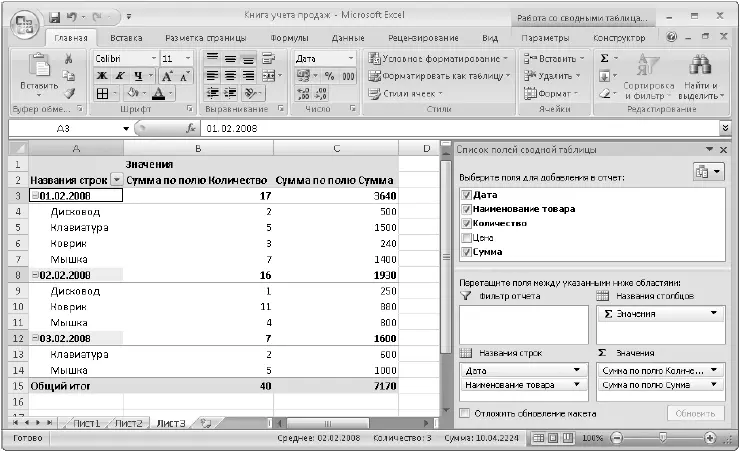The width and height of the screenshot is (740, 451).
Task: Open Excel help question mark
Action: click(672, 37)
